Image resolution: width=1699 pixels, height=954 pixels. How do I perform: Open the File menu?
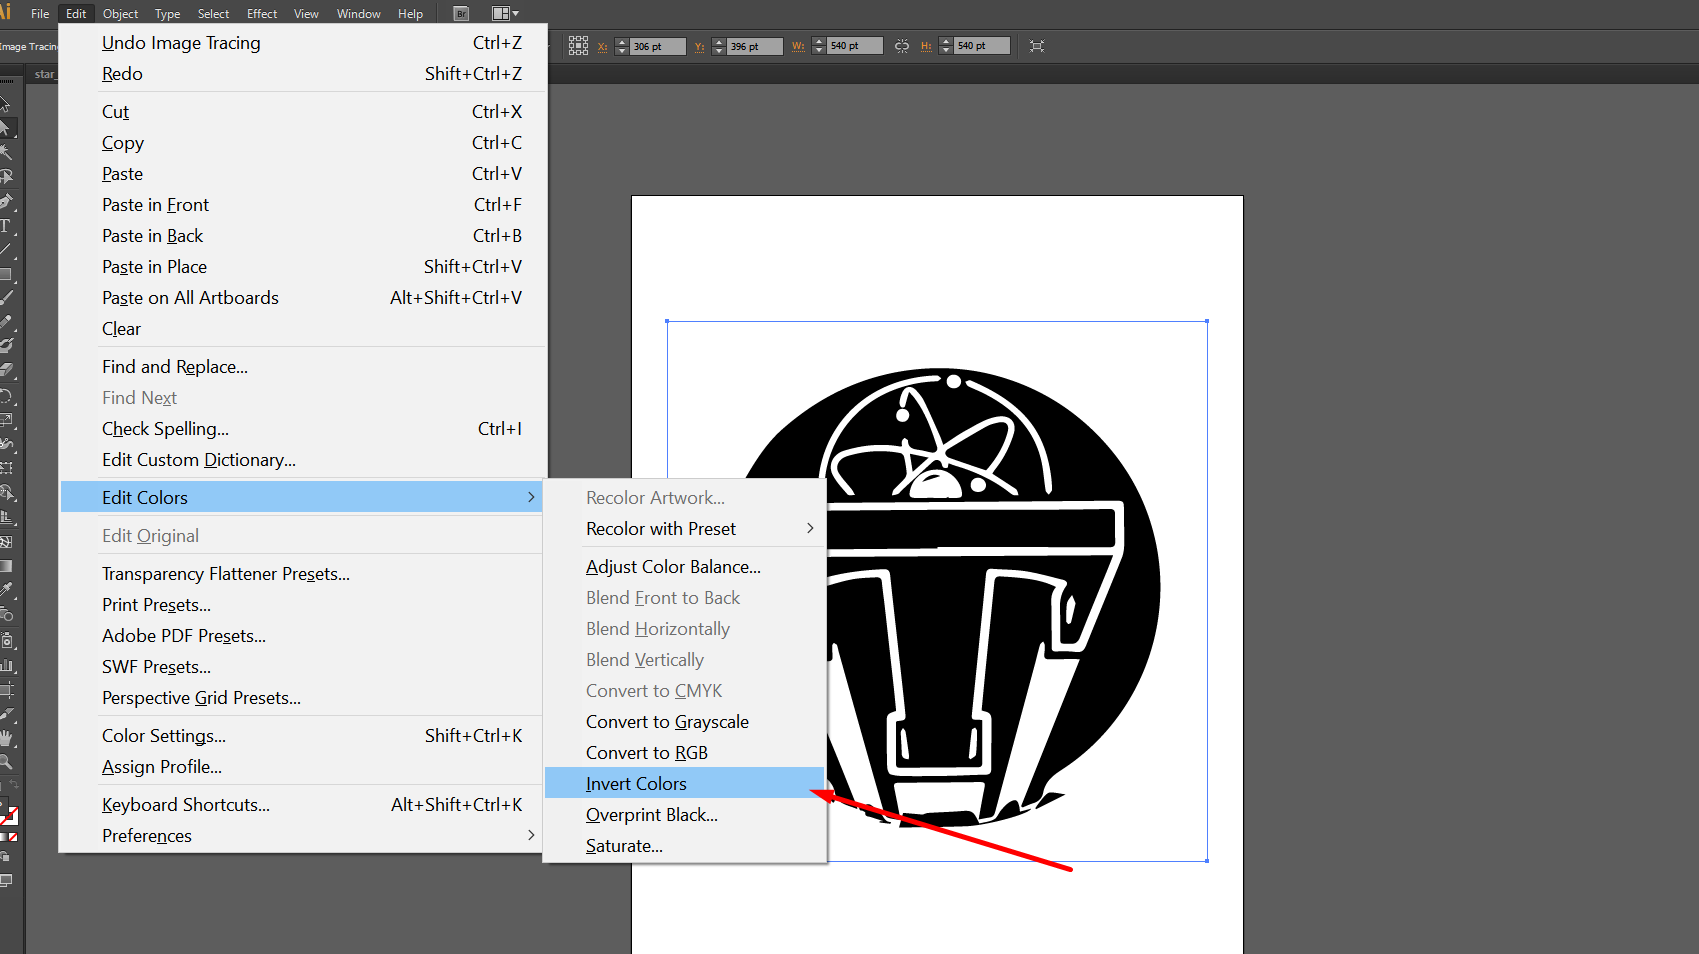click(40, 14)
